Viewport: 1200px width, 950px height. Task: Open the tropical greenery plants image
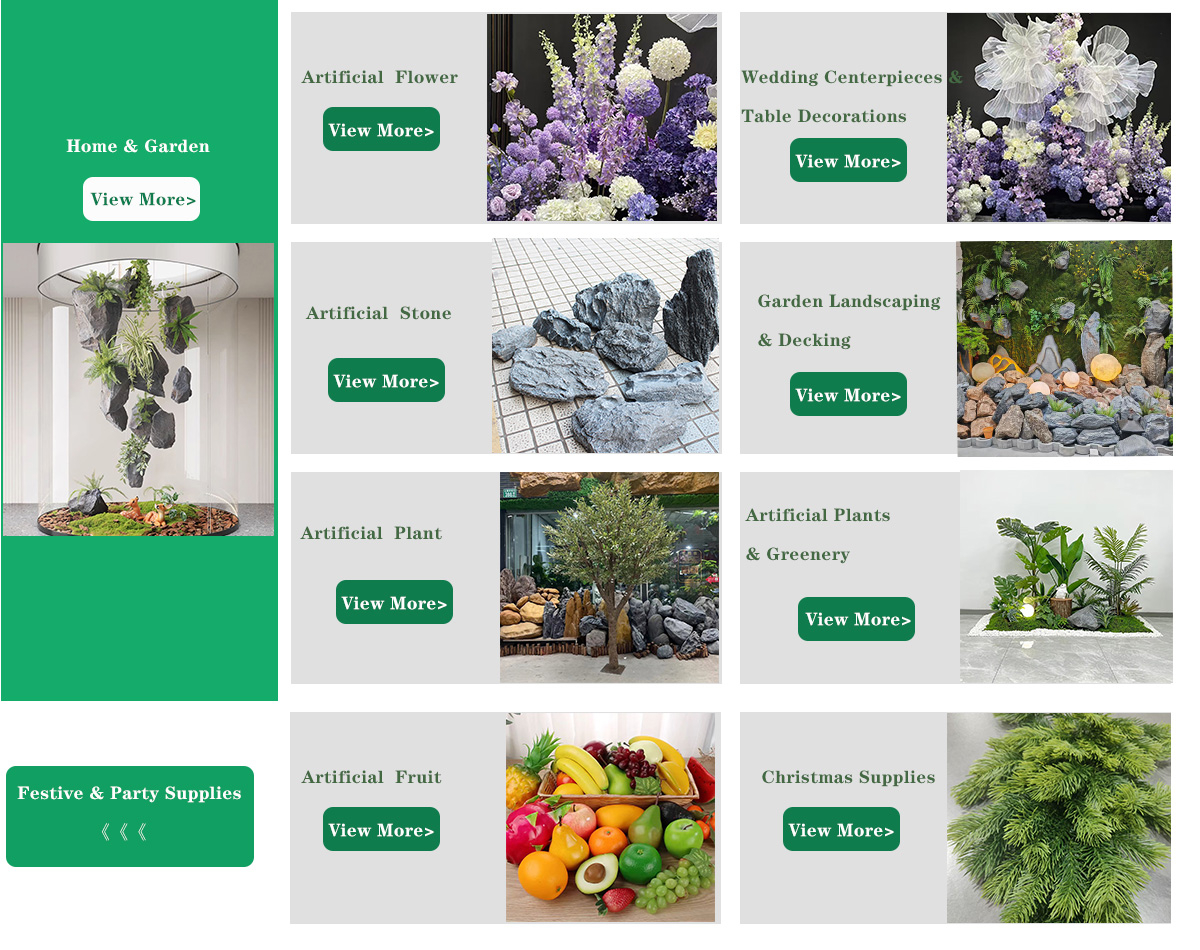pyautogui.click(x=1066, y=577)
